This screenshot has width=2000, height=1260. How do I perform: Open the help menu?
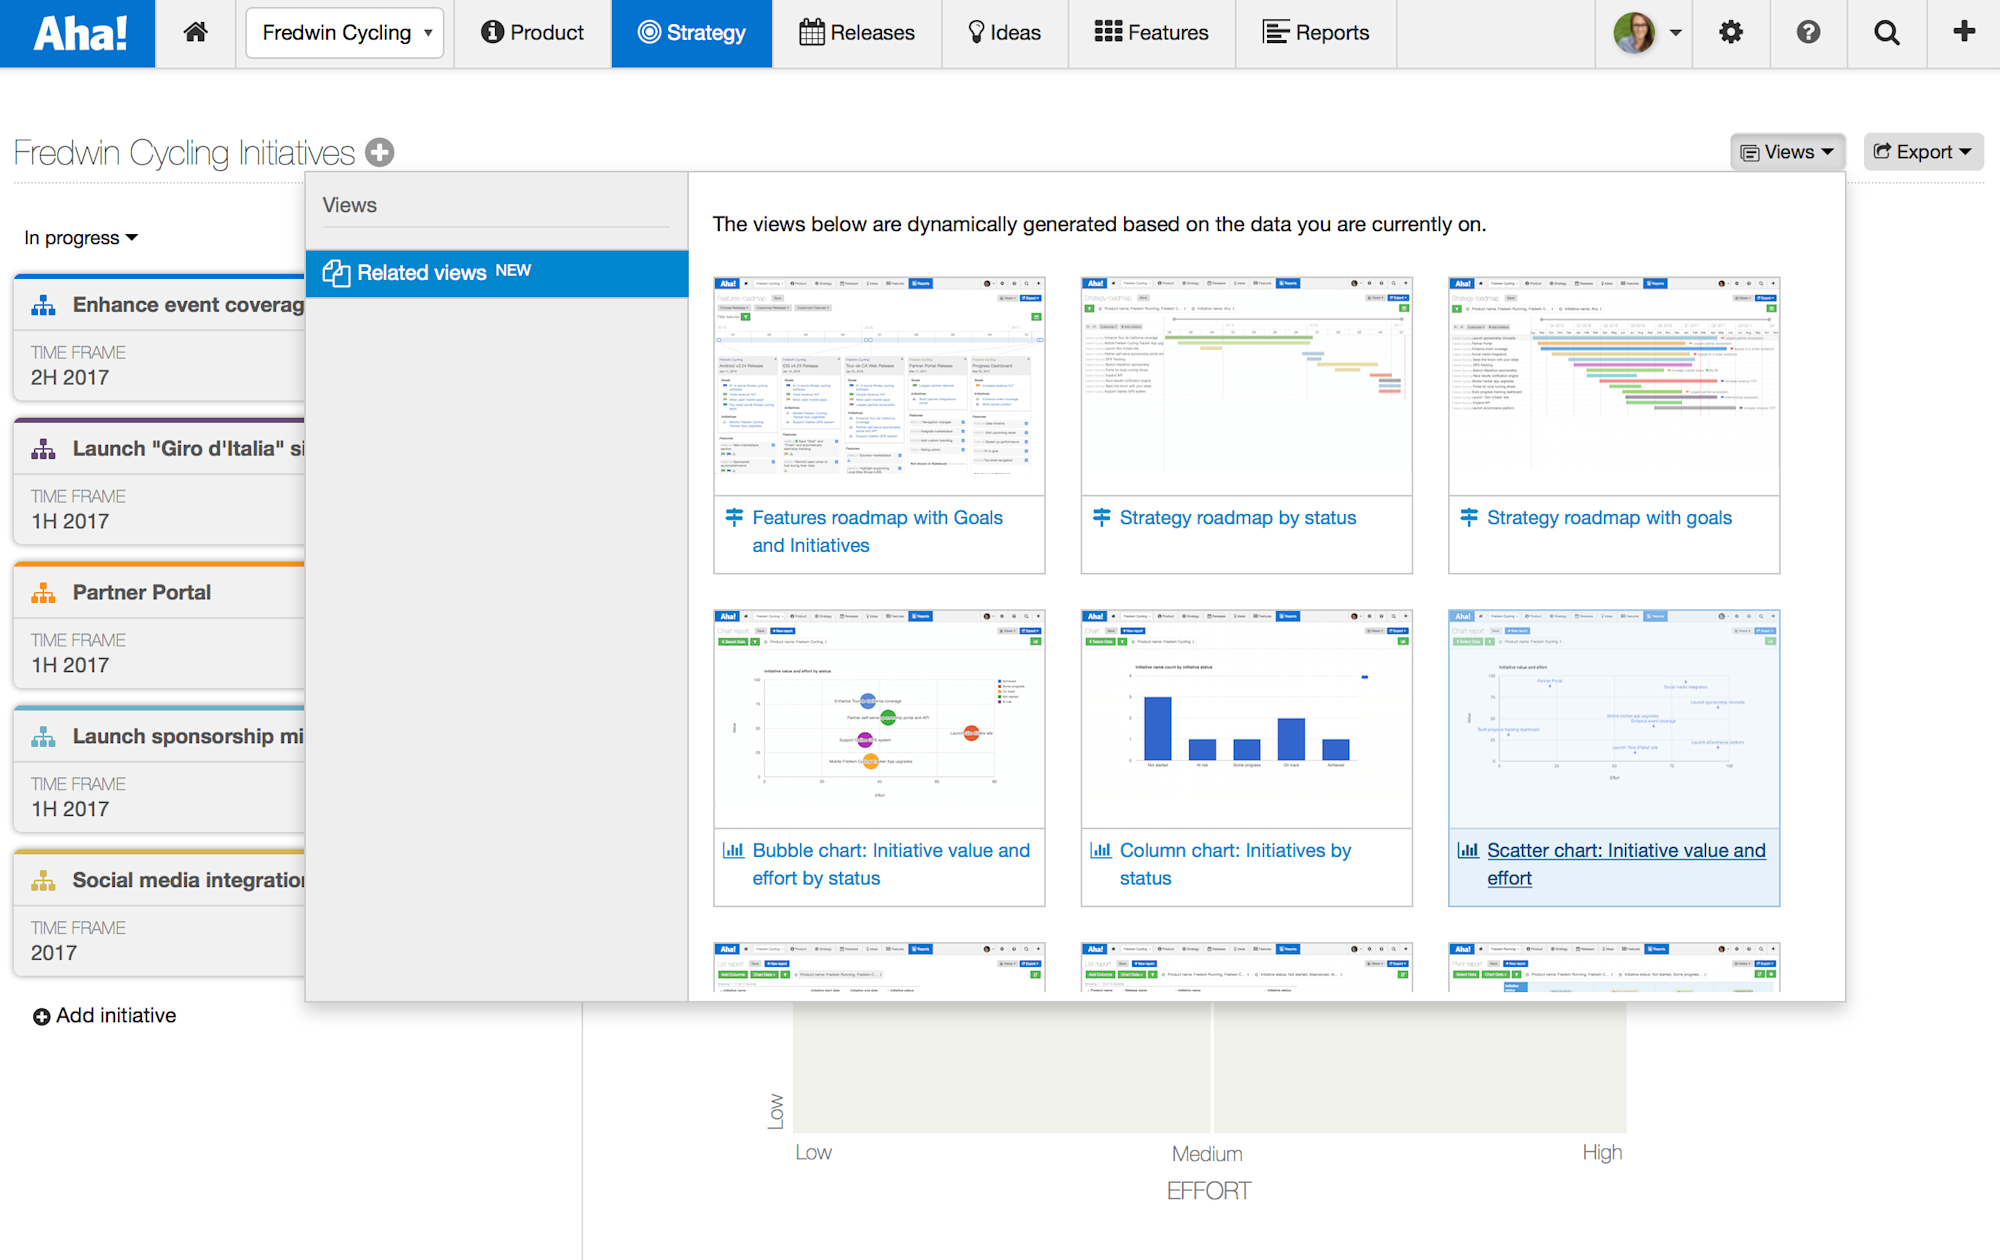point(1808,32)
